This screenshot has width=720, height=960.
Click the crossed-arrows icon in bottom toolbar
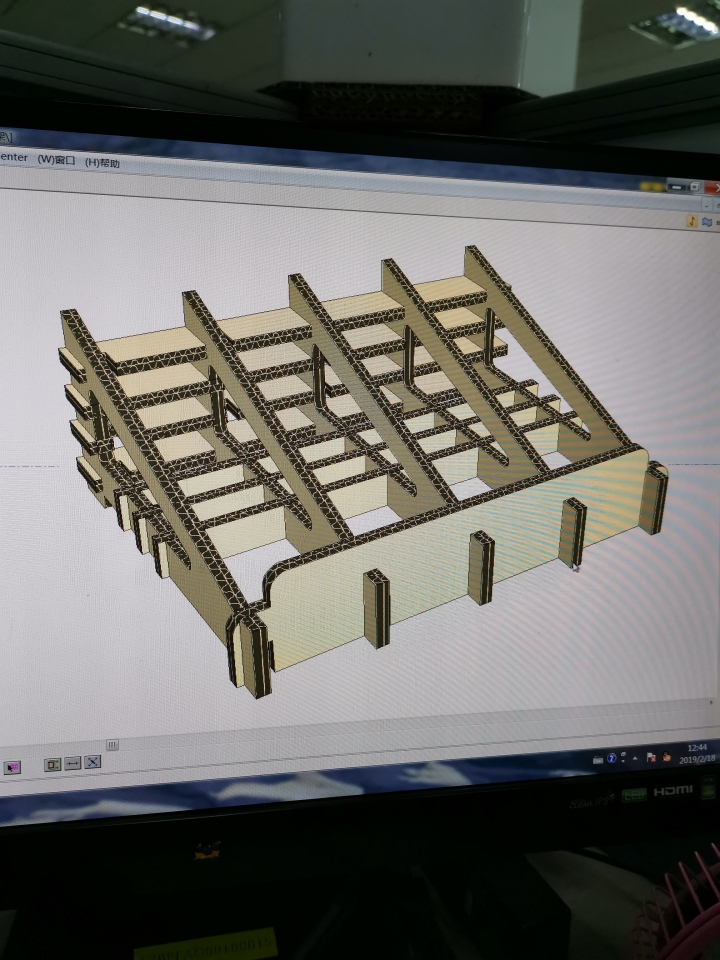coord(92,762)
